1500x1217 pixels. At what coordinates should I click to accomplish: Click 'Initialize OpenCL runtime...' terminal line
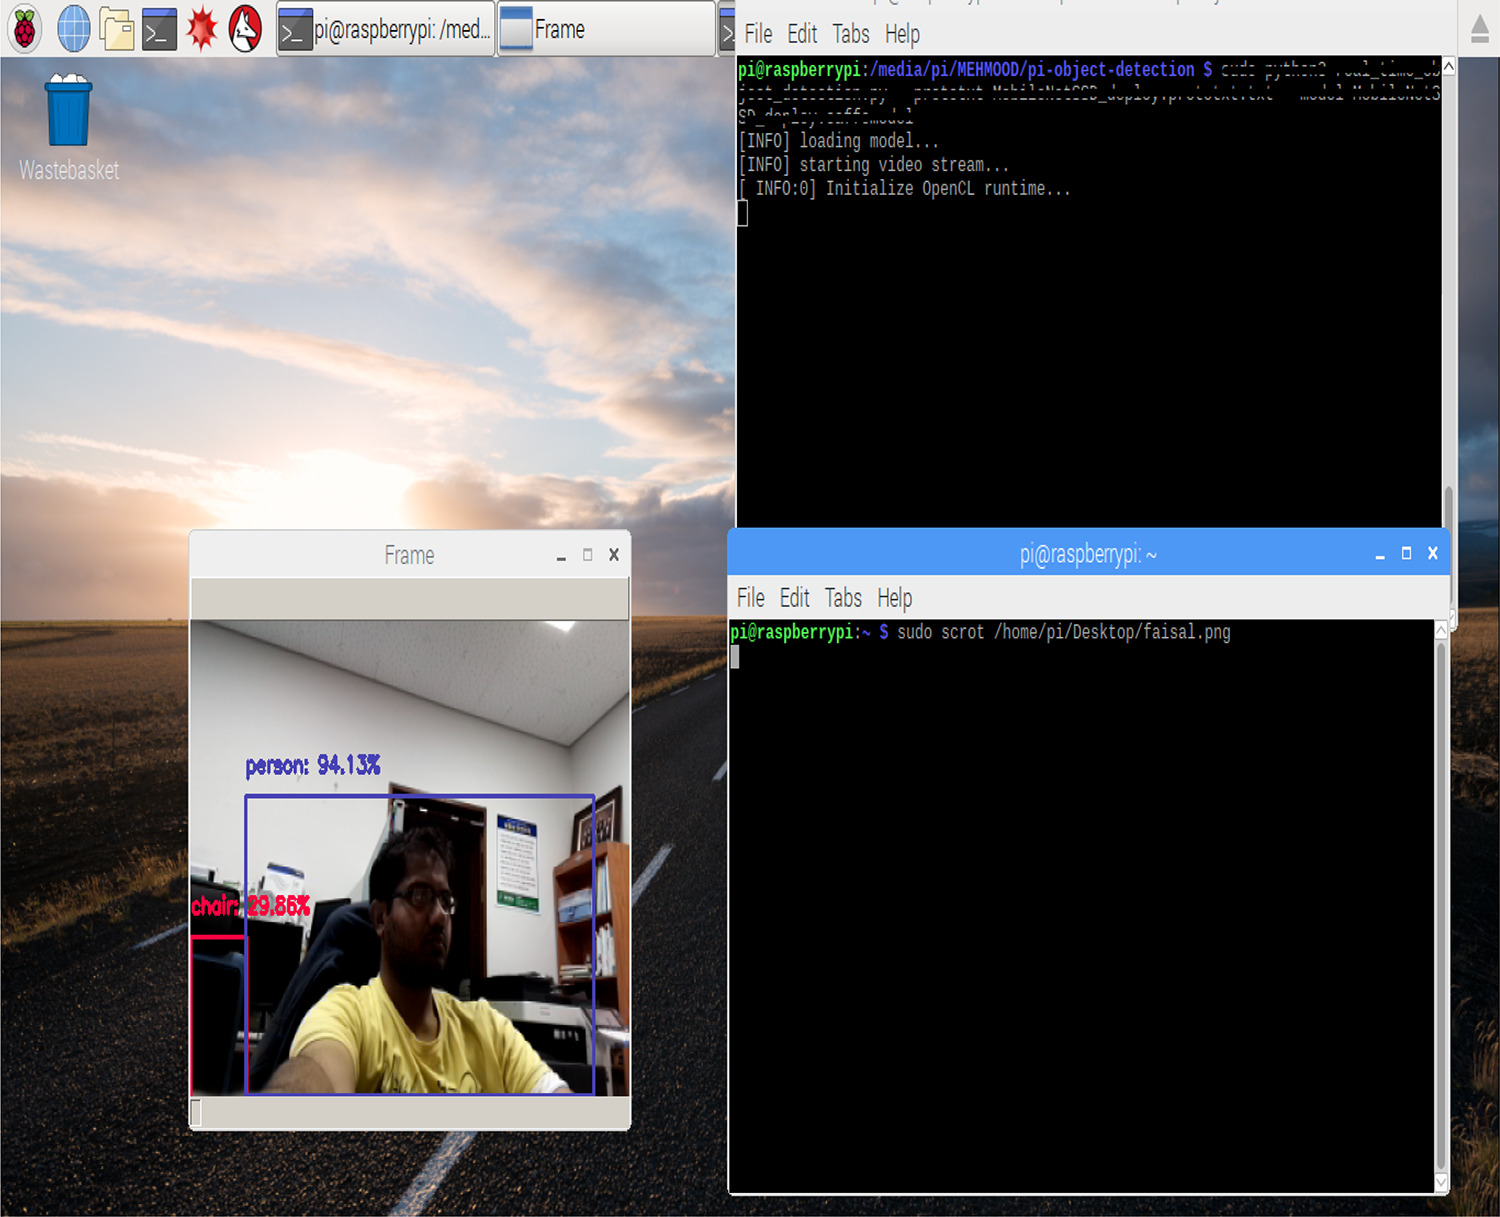coord(948,189)
